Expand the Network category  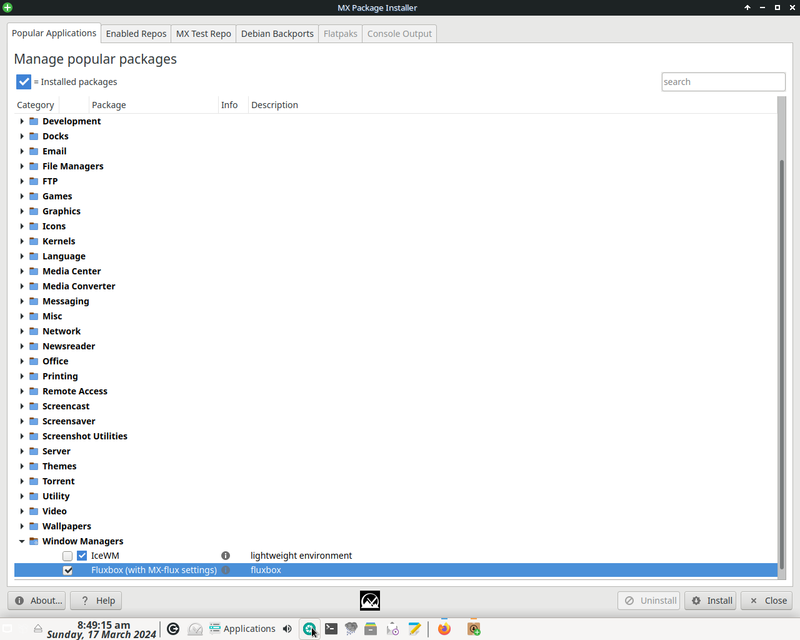(21, 331)
